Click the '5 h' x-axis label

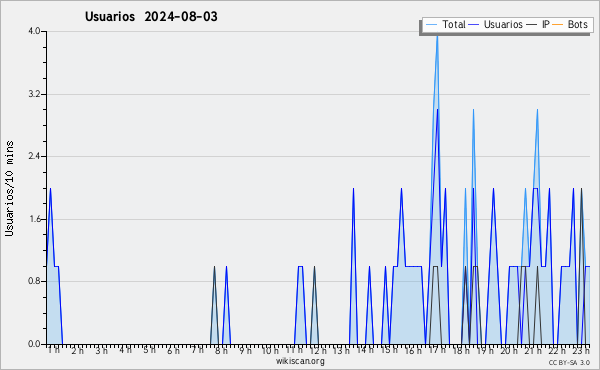[150, 350]
